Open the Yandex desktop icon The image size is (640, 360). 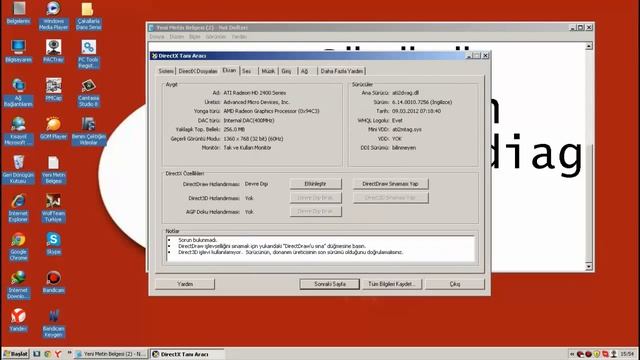pyautogui.click(x=18, y=320)
